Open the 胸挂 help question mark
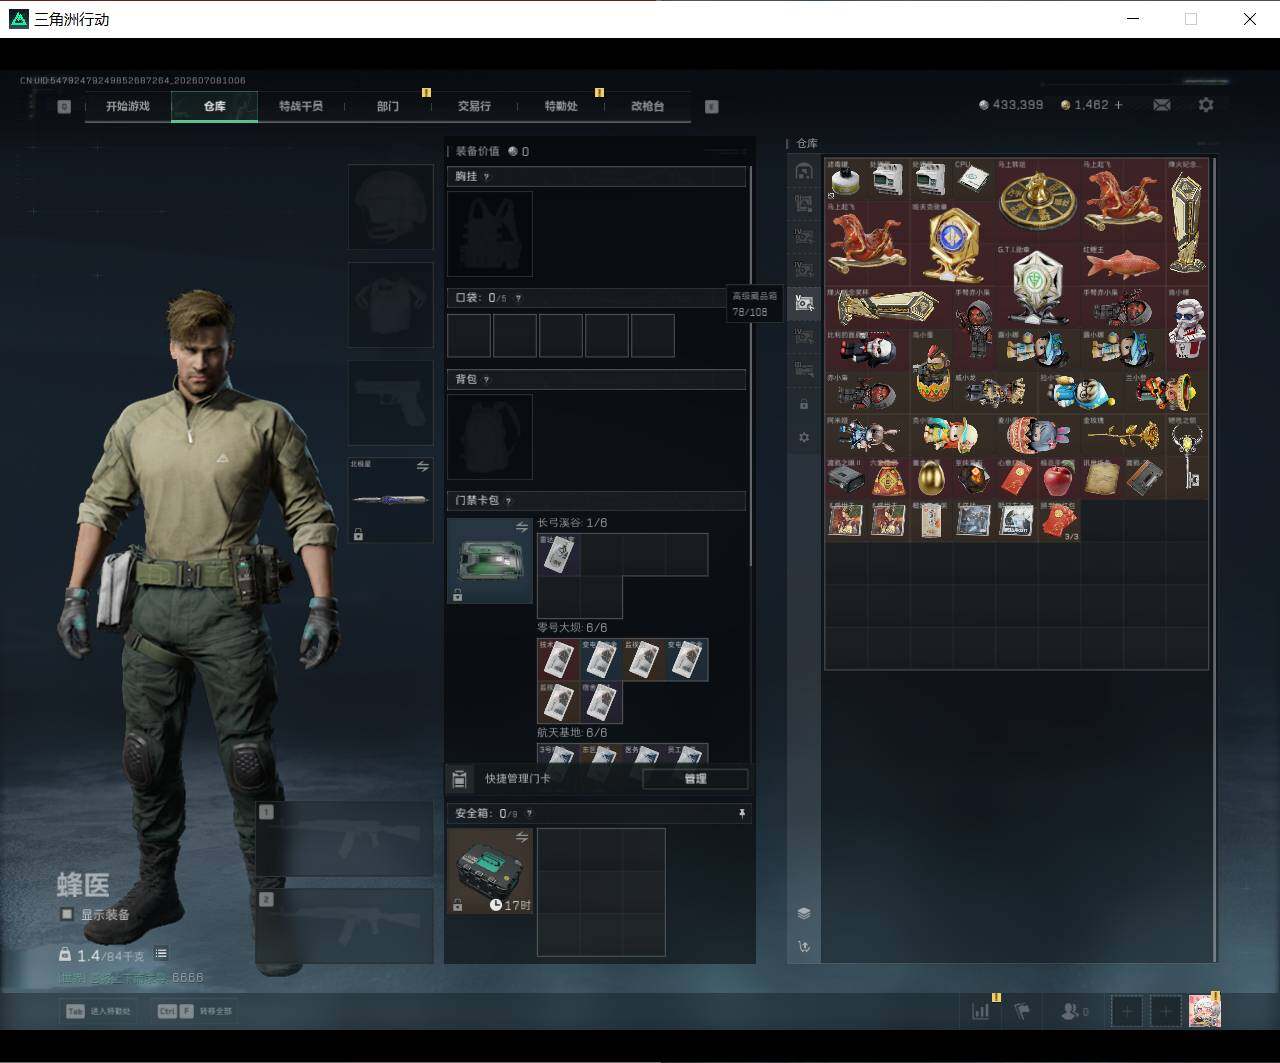The width and height of the screenshot is (1280, 1063). [x=487, y=177]
